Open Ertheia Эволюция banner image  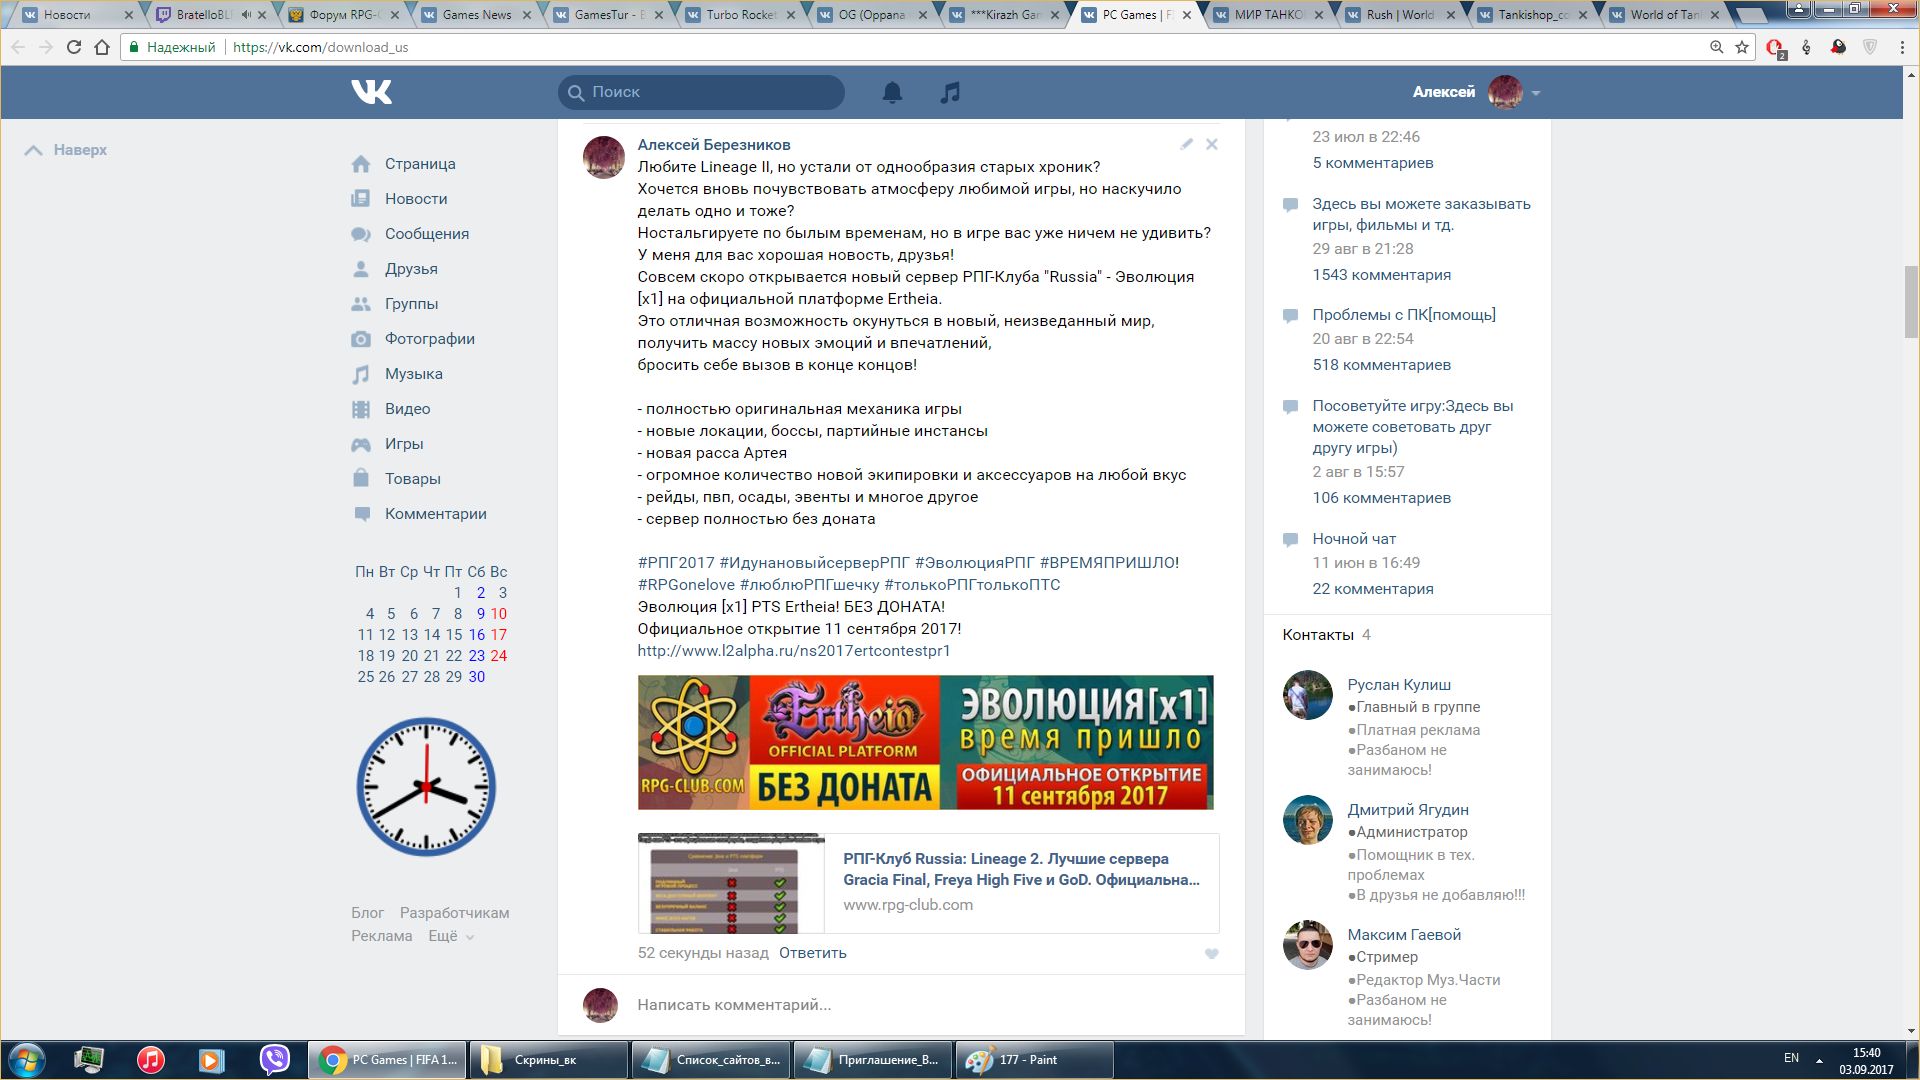click(925, 742)
